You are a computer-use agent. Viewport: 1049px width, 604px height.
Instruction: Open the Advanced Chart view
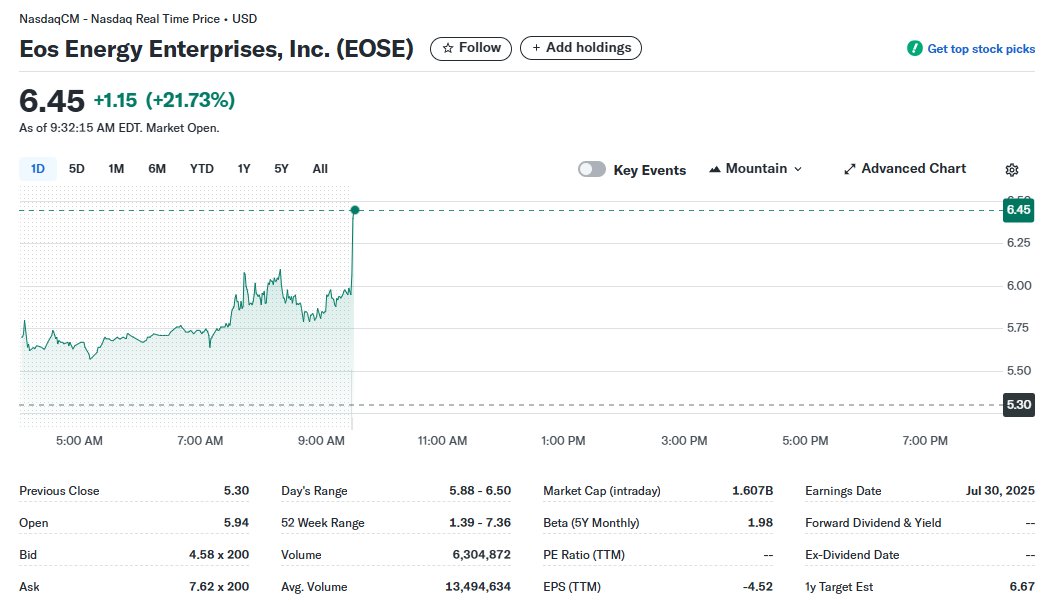click(904, 169)
